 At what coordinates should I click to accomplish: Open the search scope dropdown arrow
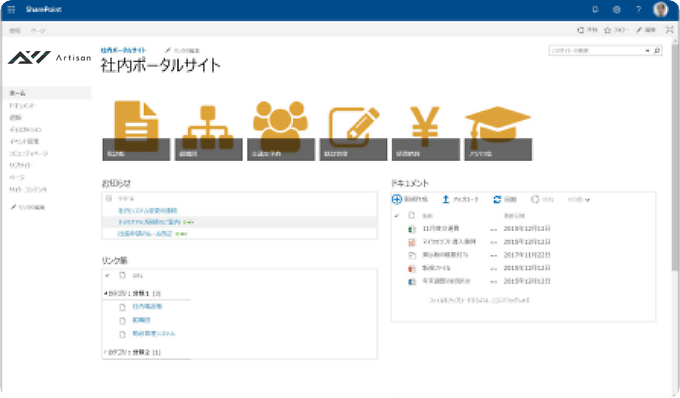(647, 51)
